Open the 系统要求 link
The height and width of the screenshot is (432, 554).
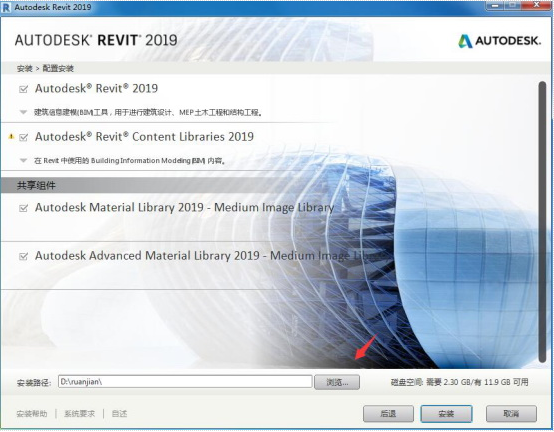click(79, 413)
